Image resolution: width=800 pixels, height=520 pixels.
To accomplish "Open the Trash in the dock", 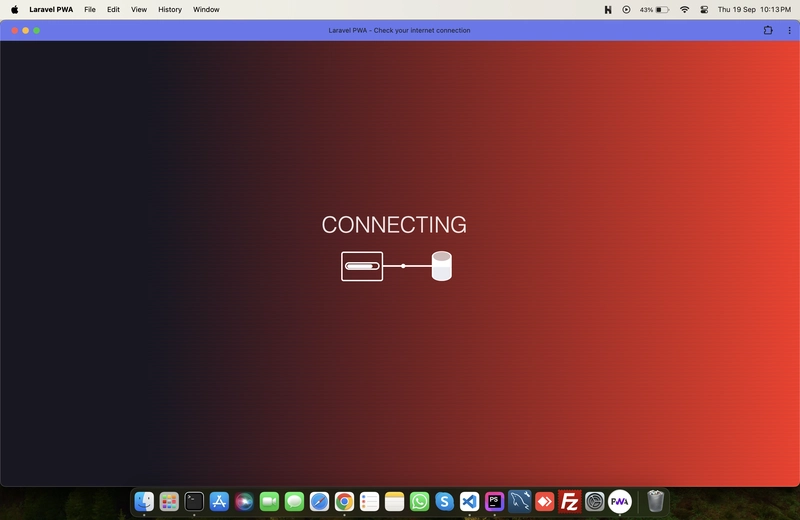I will coord(656,501).
